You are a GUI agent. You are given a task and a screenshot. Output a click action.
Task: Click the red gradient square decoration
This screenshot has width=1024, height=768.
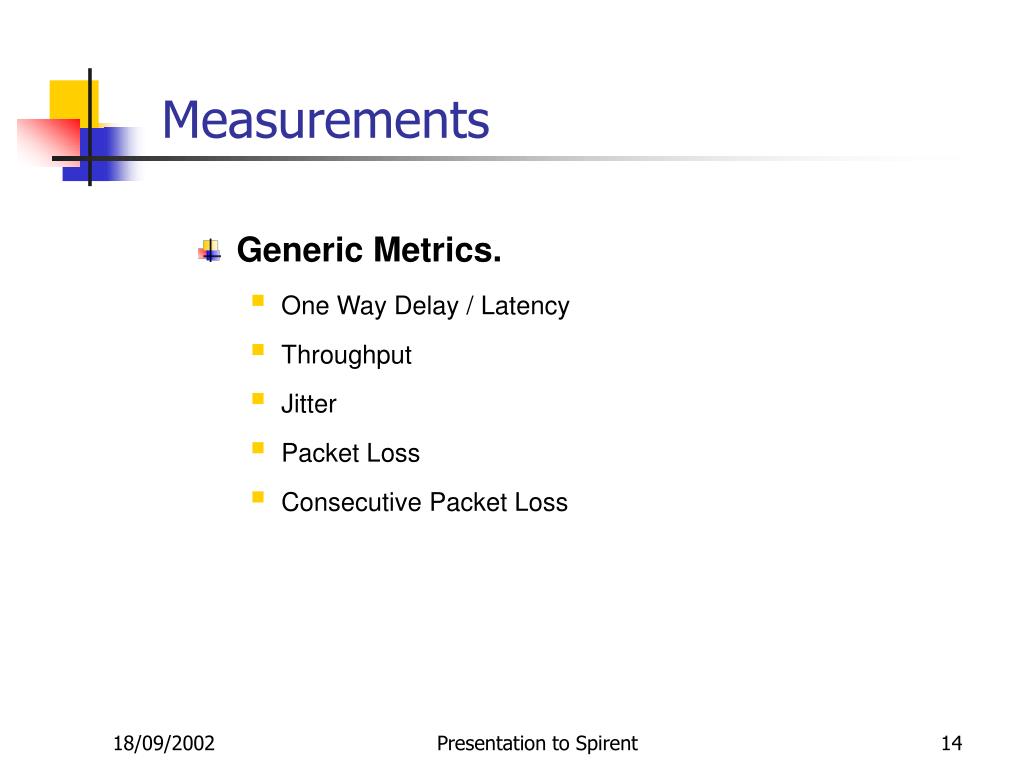coord(48,142)
